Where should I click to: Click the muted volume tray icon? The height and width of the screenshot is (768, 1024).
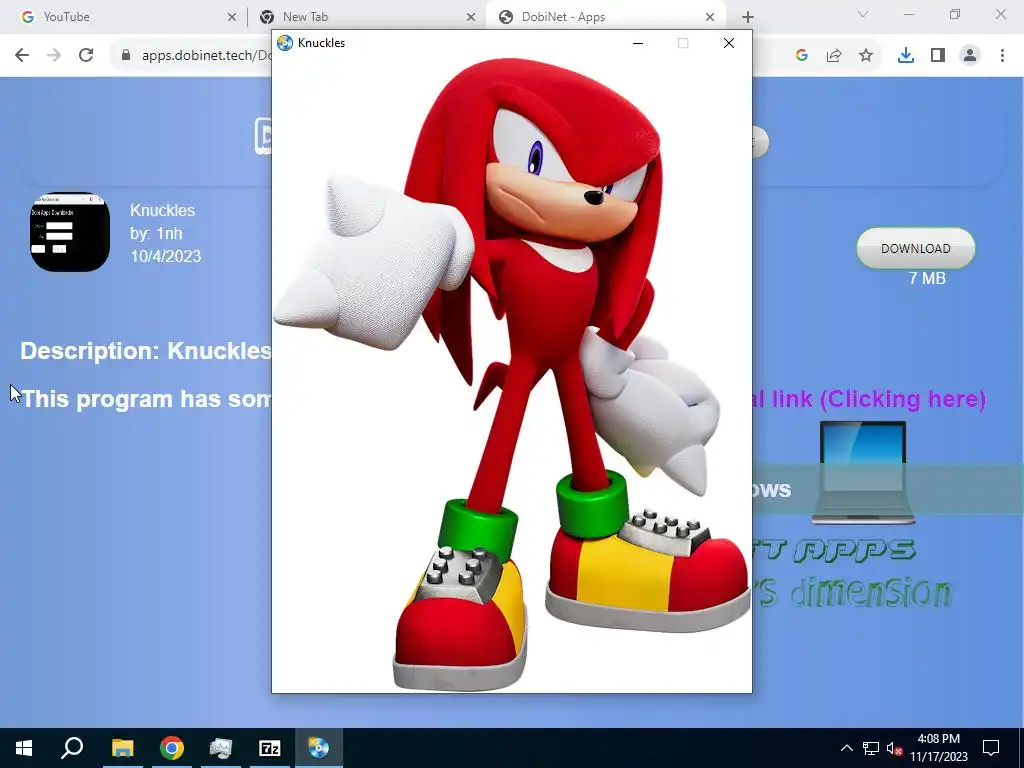pos(895,748)
